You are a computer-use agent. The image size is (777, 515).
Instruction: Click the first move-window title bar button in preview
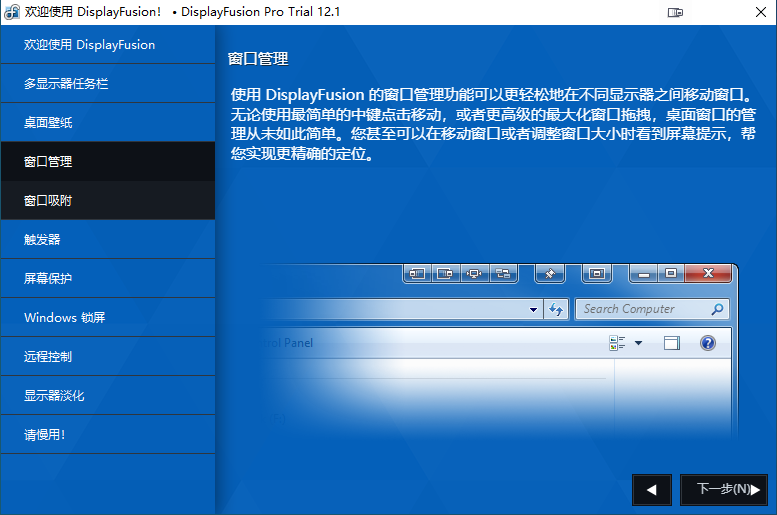pos(417,274)
